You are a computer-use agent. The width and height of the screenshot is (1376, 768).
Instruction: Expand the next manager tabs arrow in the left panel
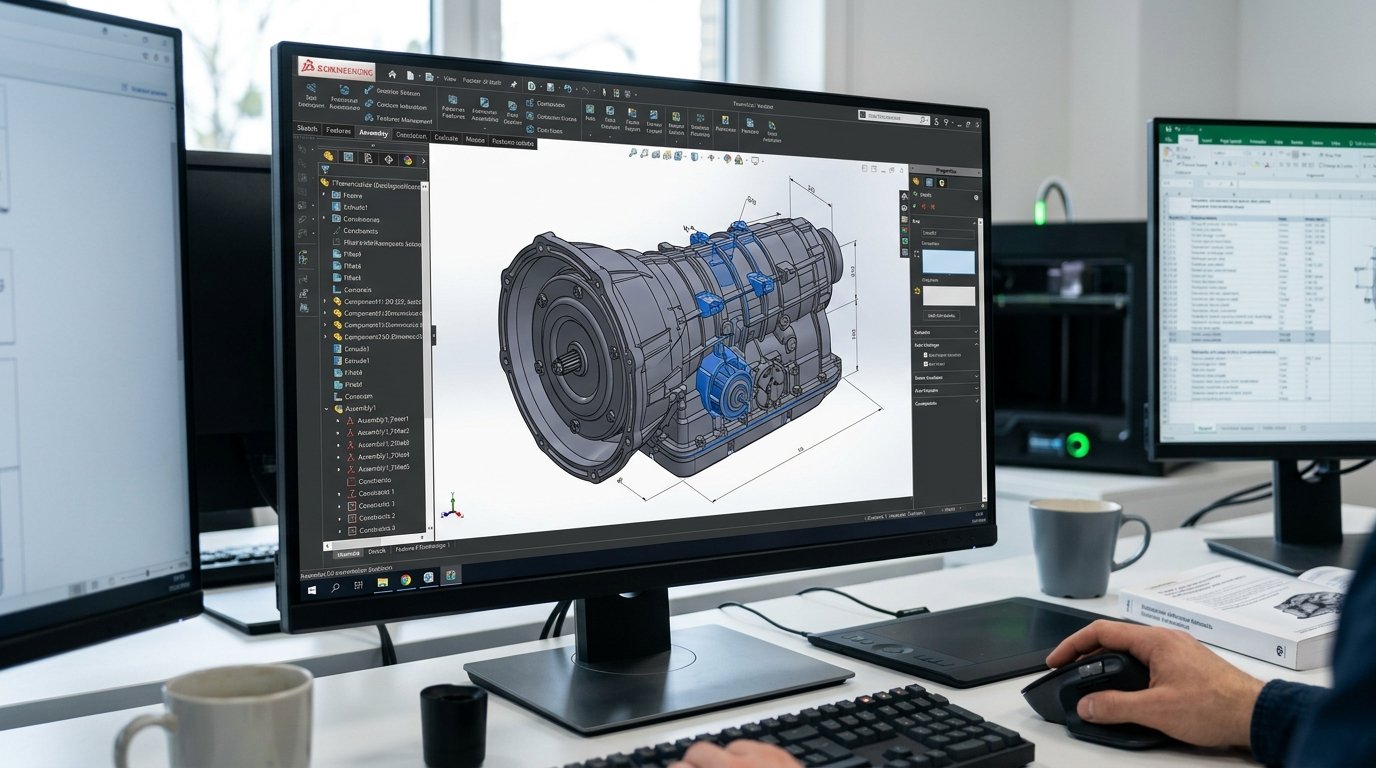tap(424, 161)
